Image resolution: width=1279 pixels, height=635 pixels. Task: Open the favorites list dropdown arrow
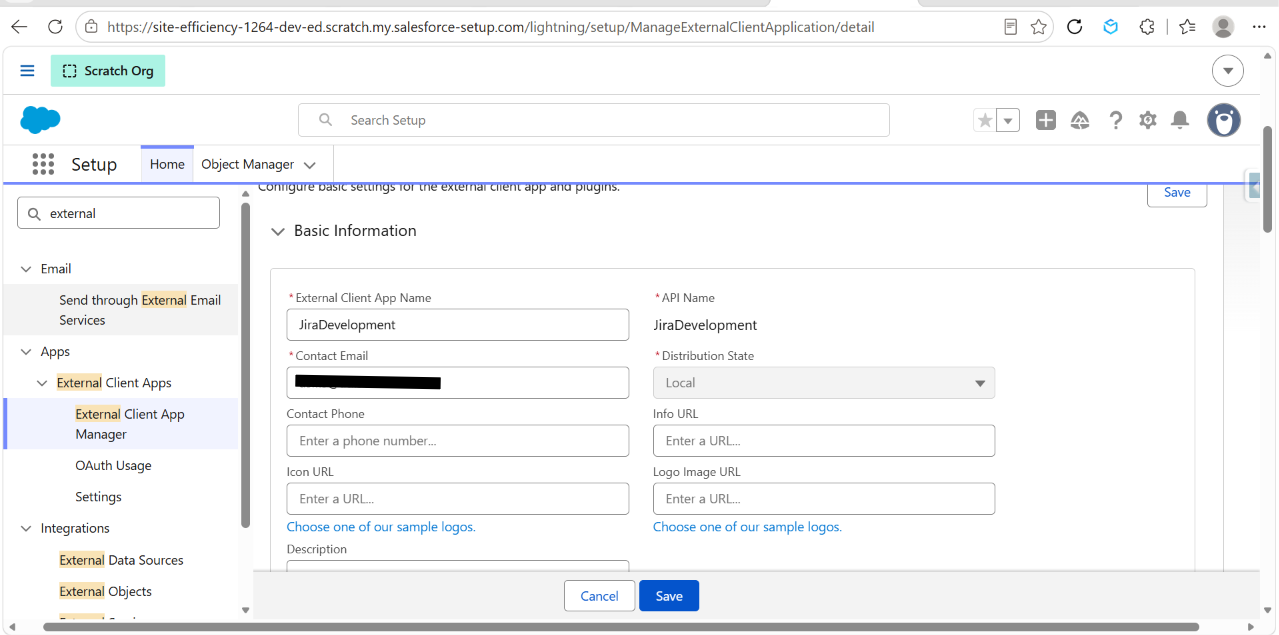click(1008, 120)
